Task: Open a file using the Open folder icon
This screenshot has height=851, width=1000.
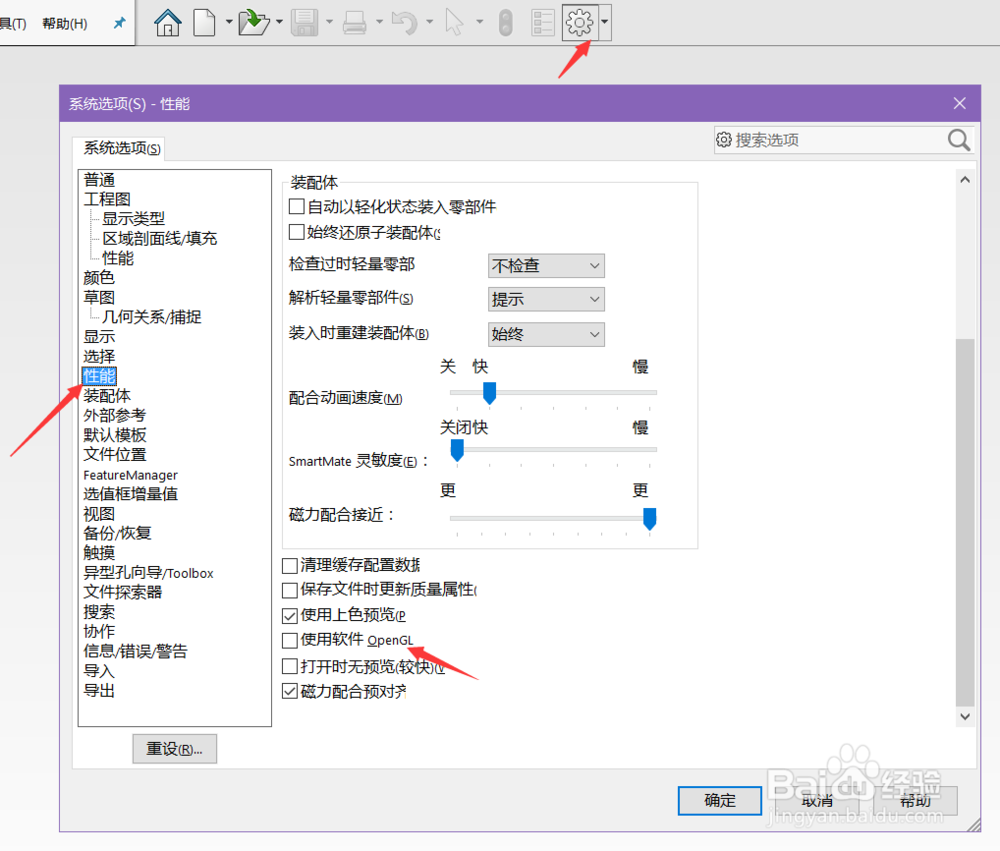Action: 254,21
